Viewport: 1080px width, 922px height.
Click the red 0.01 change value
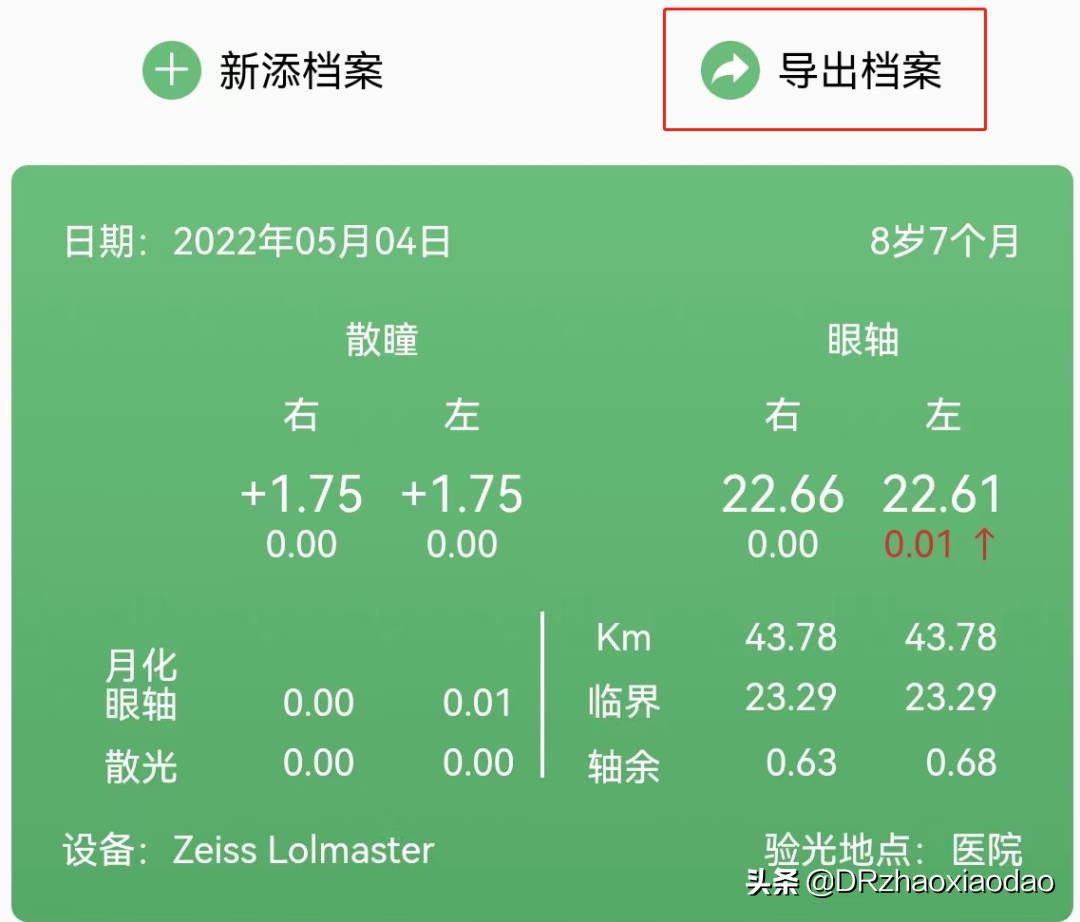(919, 544)
